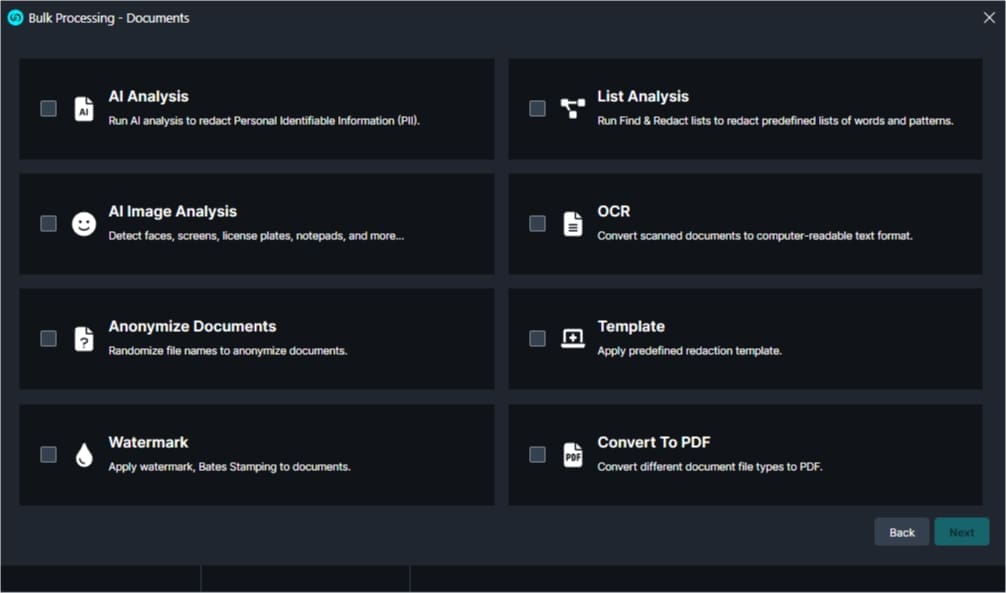The width and height of the screenshot is (1006, 593).
Task: Tick the Convert To PDF checkbox
Action: click(537, 454)
